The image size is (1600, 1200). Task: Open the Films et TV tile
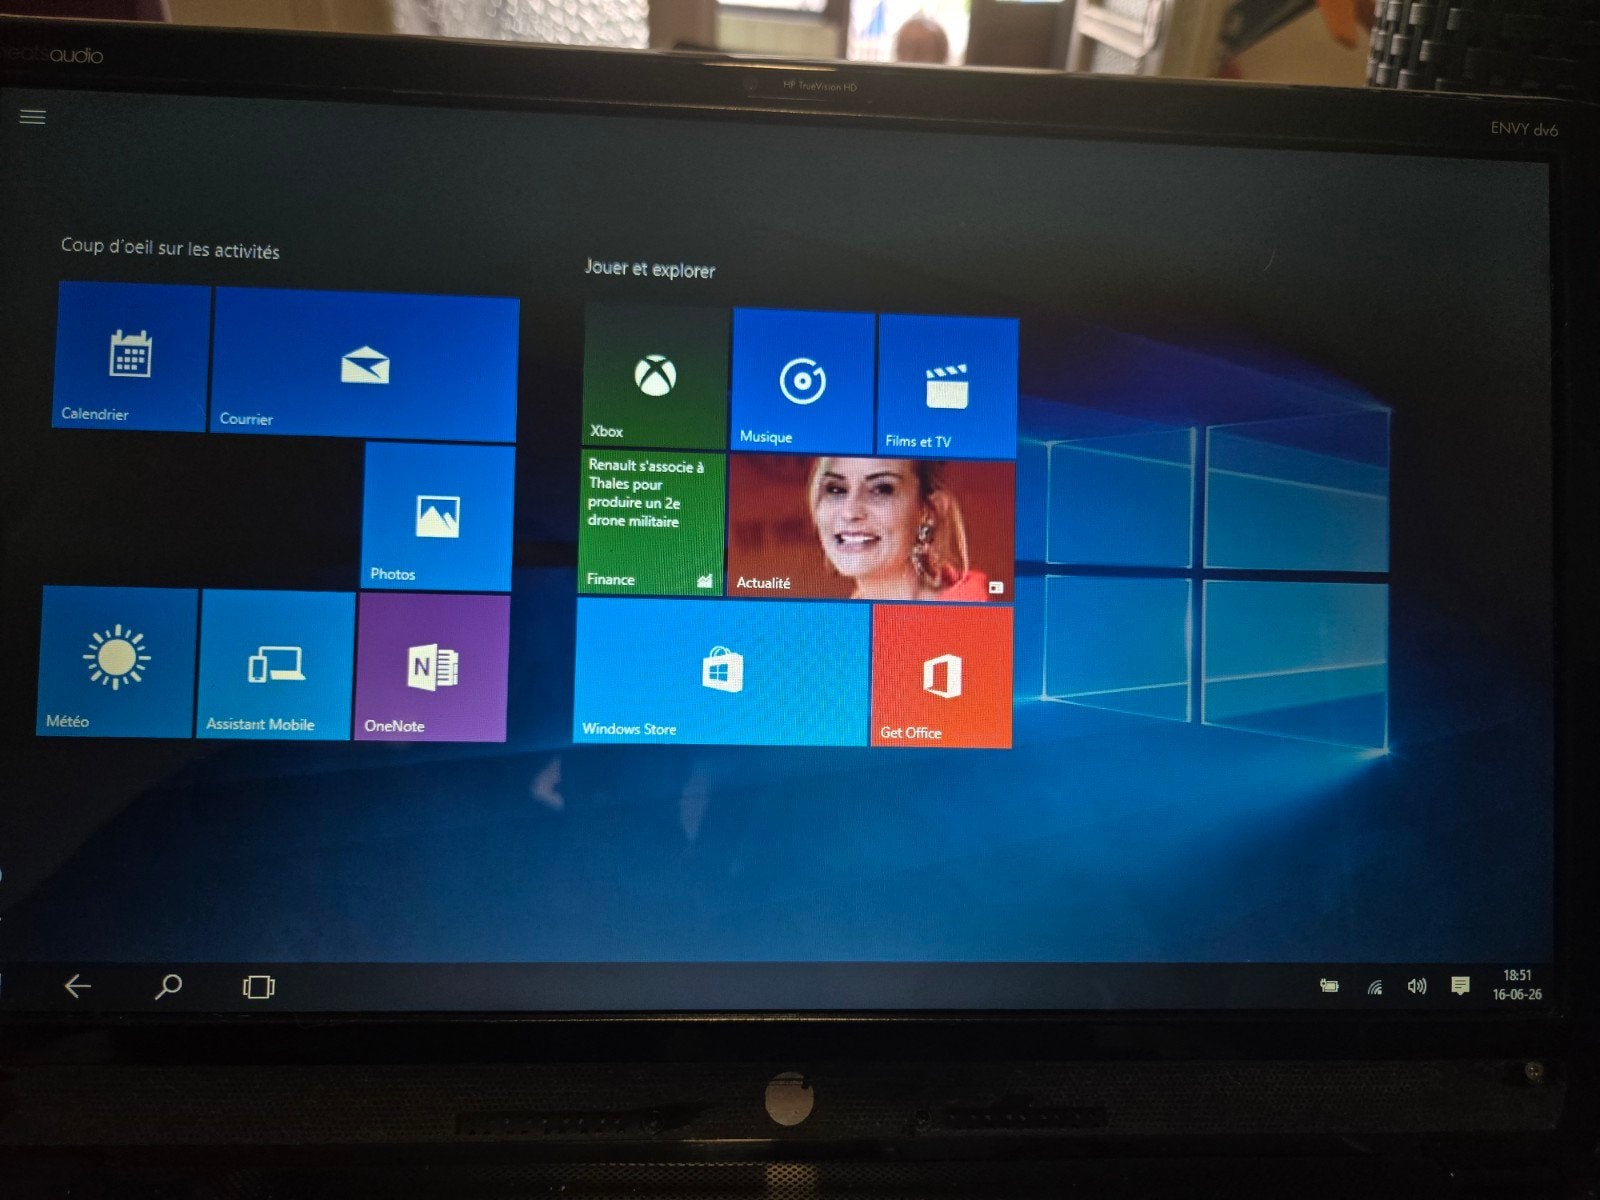(947, 386)
